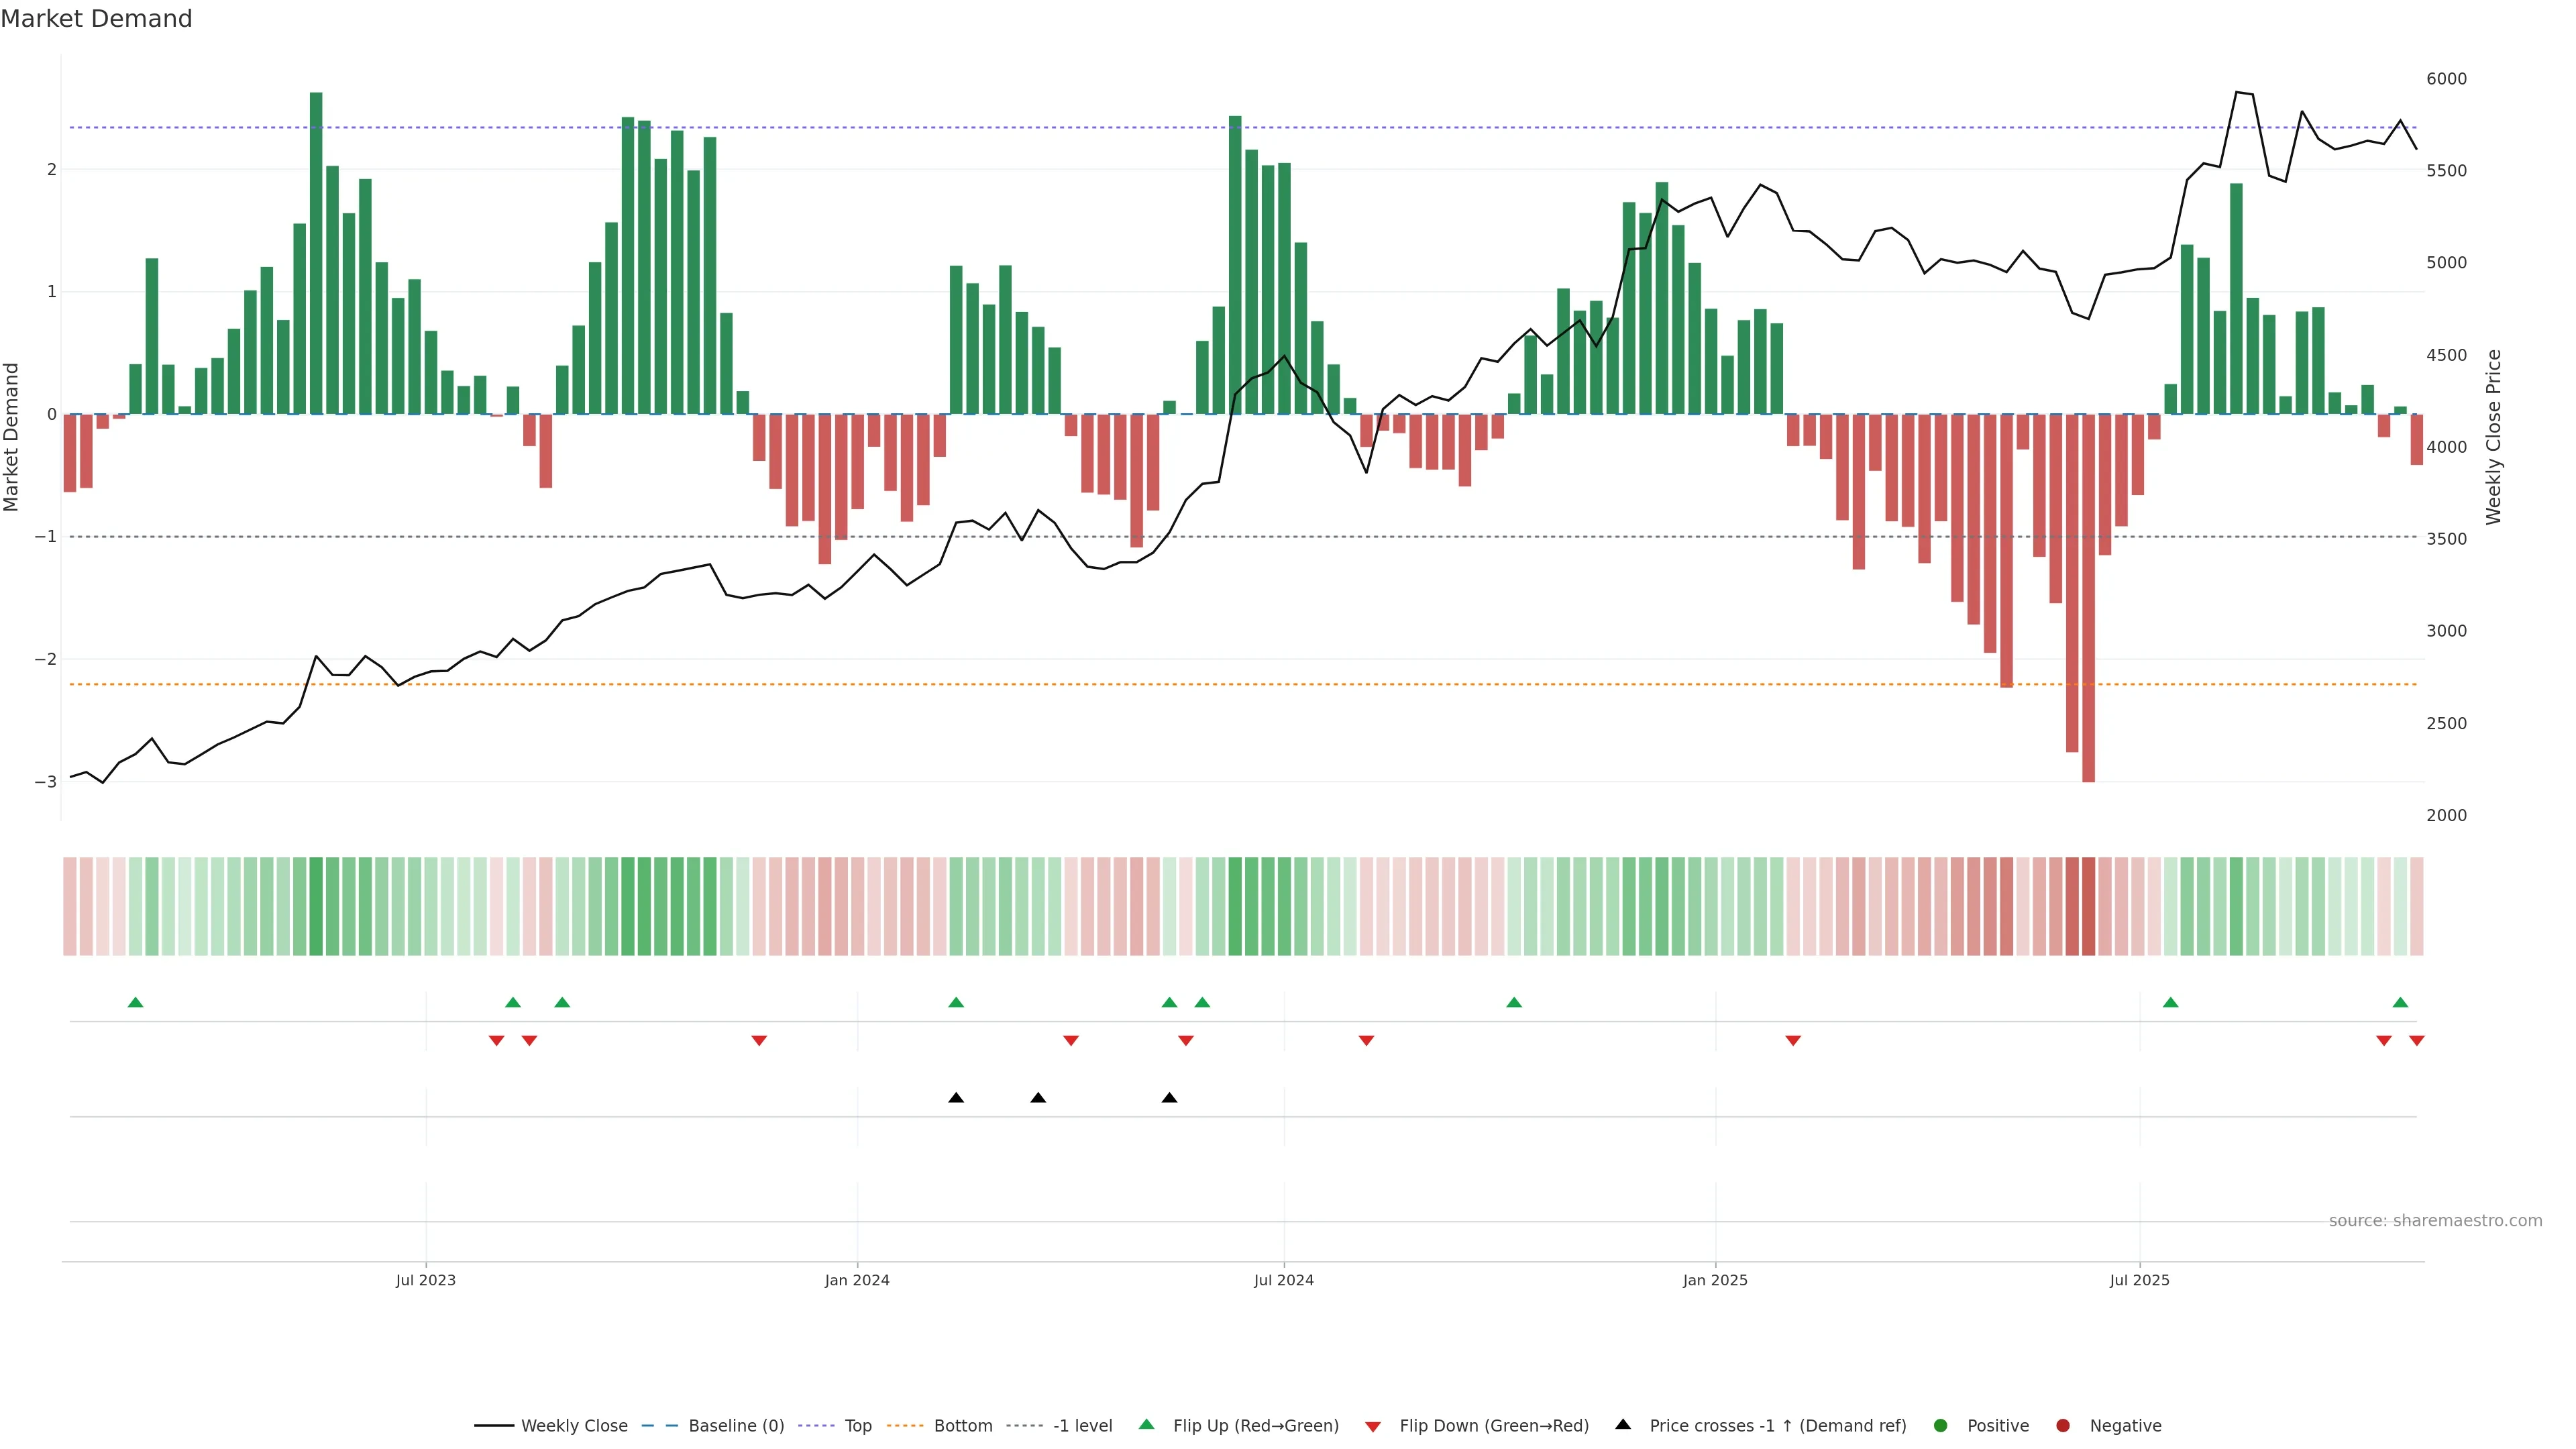2576x1449 pixels.
Task: Click the green Positive legend dot
Action: click(1940, 1425)
